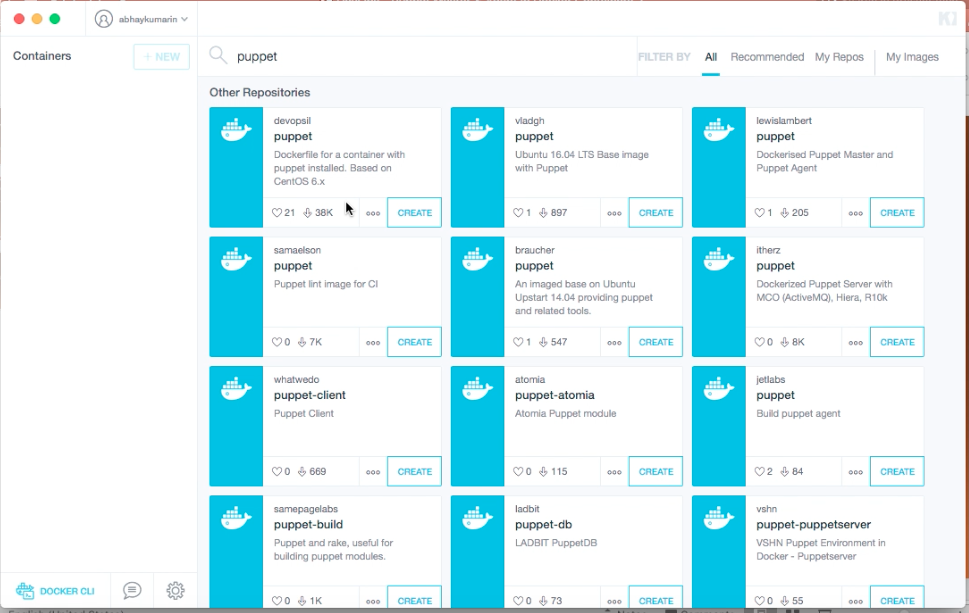
Task: Click the FILTER BY label
Action: click(664, 57)
